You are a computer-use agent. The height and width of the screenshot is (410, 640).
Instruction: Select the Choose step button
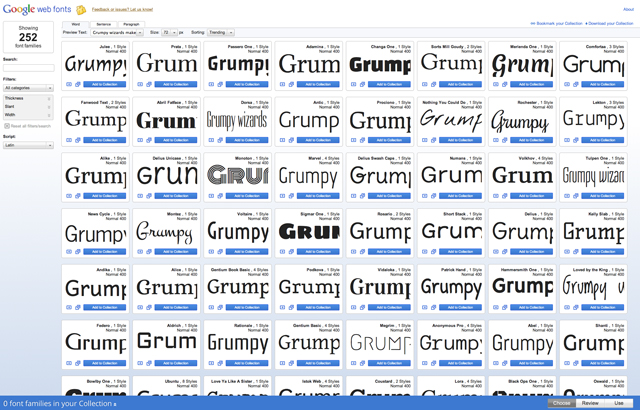pyautogui.click(x=562, y=403)
